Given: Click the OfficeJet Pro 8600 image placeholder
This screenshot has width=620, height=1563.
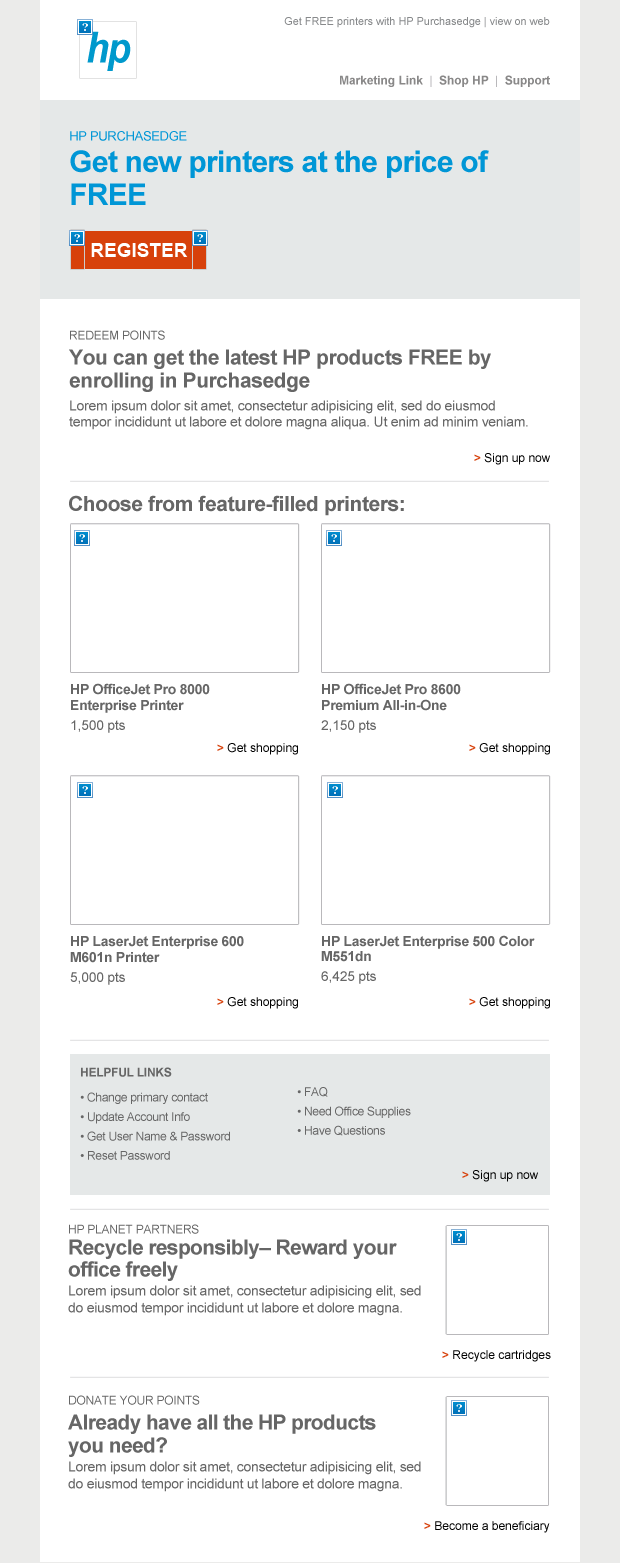Looking at the screenshot, I should [x=435, y=598].
